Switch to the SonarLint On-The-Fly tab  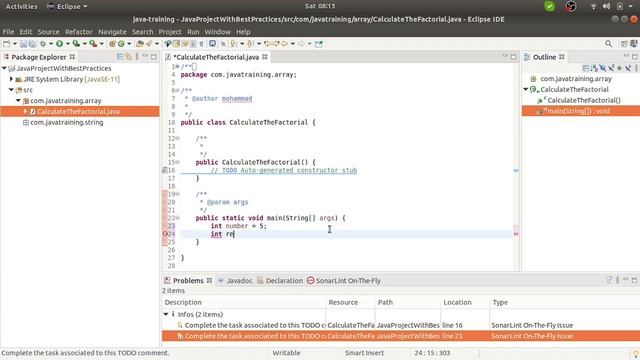[344, 280]
